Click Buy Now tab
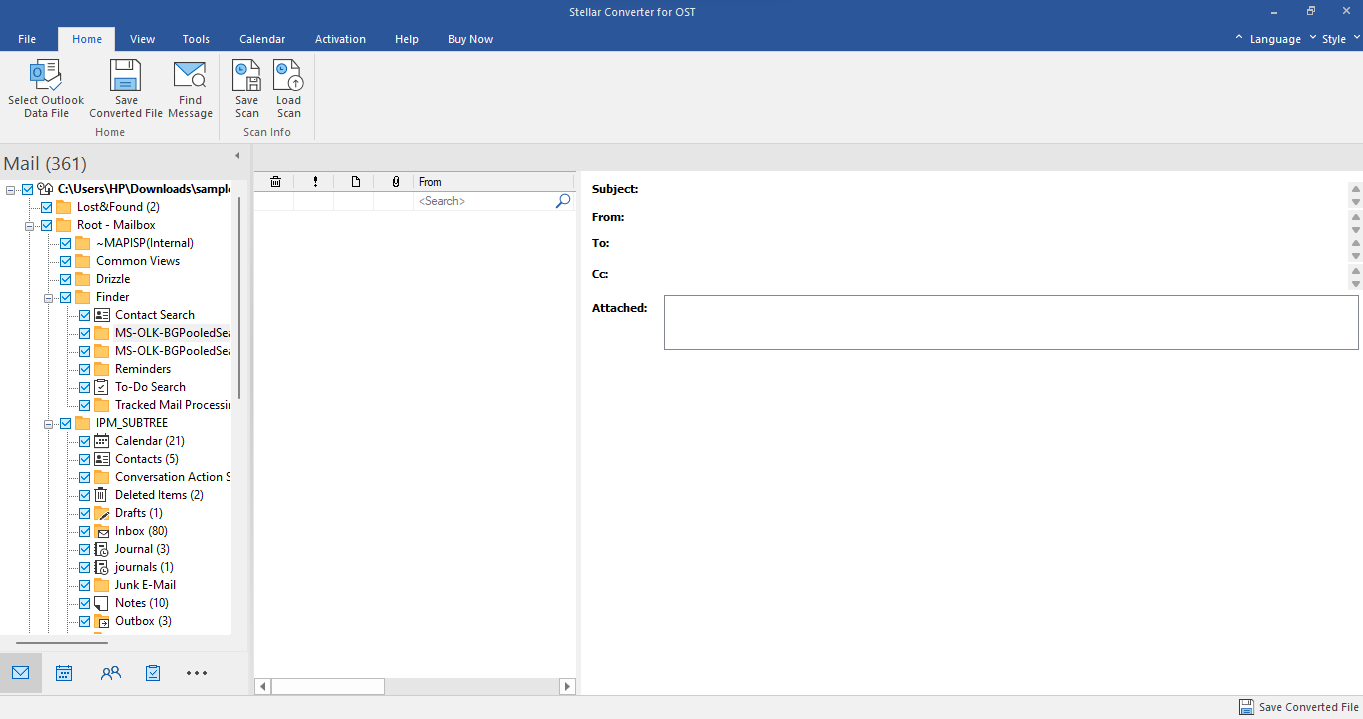This screenshot has height=719, width=1363. (470, 39)
